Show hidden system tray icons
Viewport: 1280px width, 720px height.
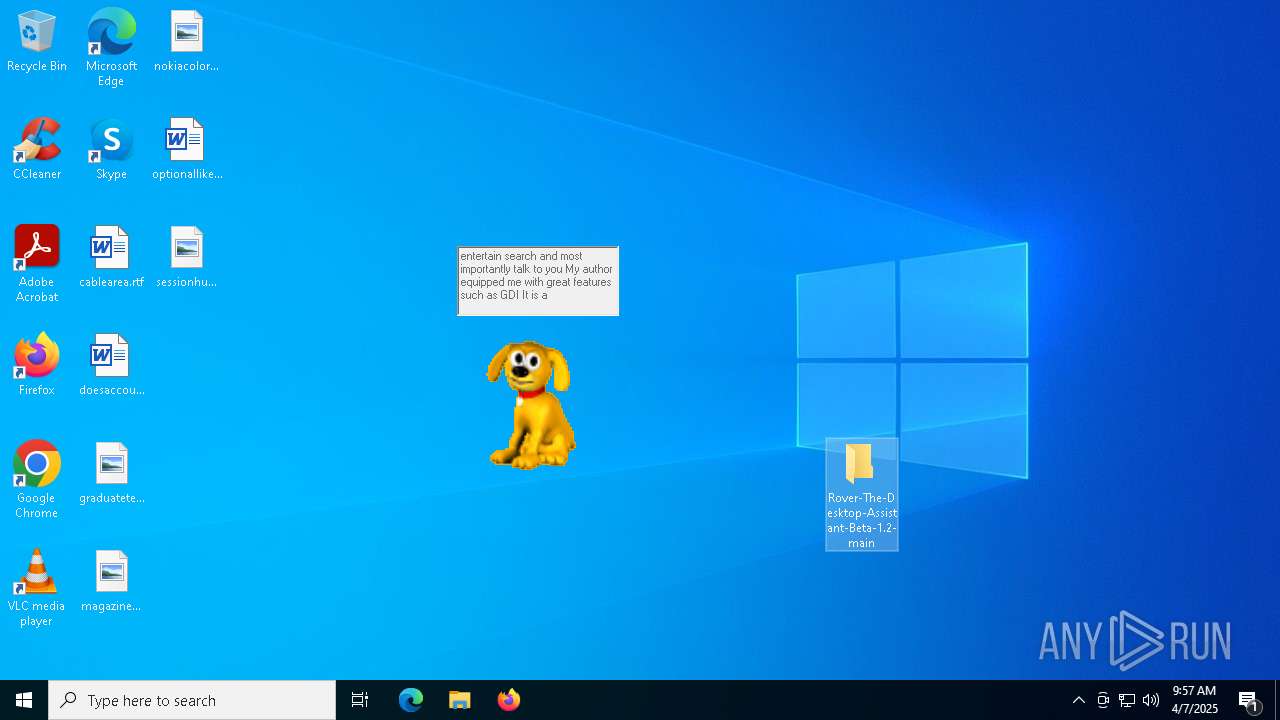click(1079, 700)
